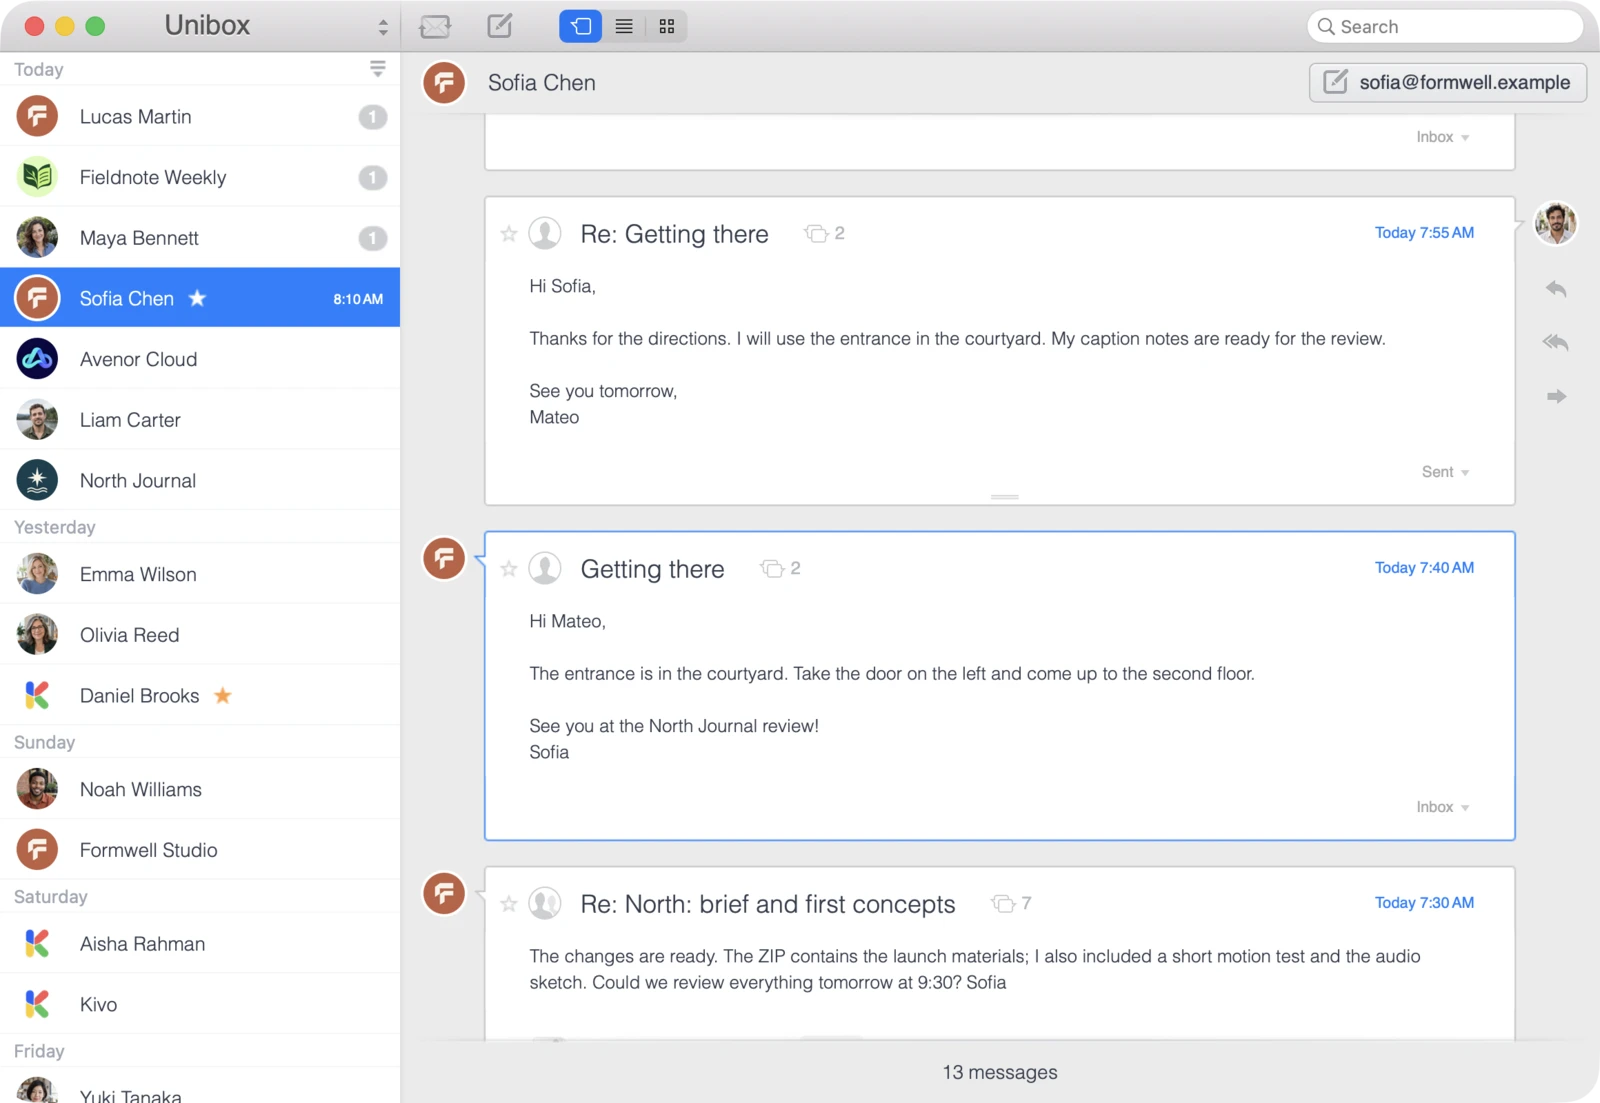Switch to grid attachments view
This screenshot has height=1103, width=1600.
(667, 26)
